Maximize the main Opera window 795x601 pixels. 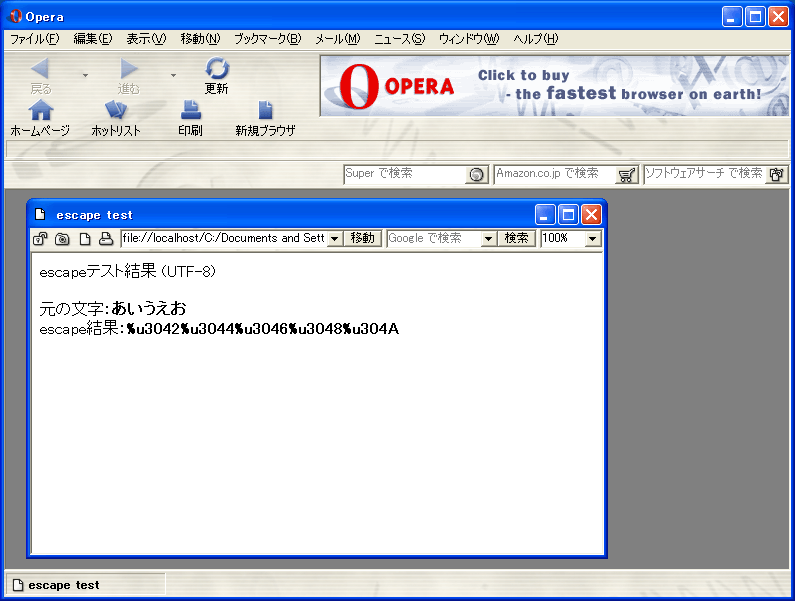[x=755, y=17]
